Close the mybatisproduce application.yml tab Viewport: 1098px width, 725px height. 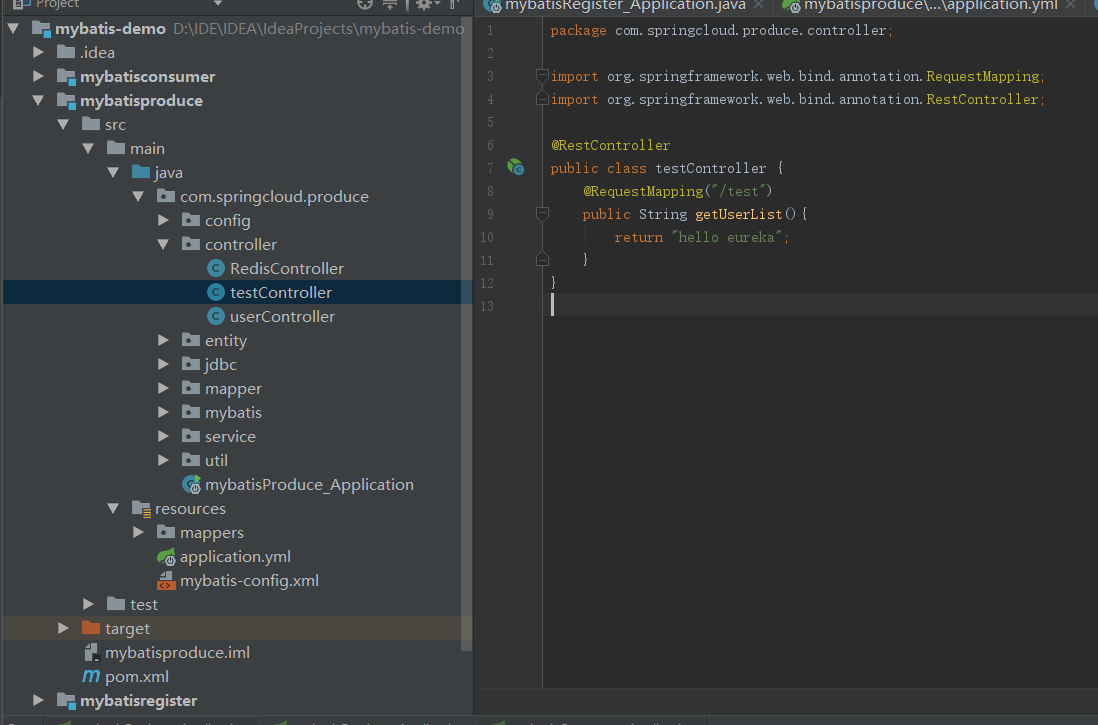click(1071, 5)
